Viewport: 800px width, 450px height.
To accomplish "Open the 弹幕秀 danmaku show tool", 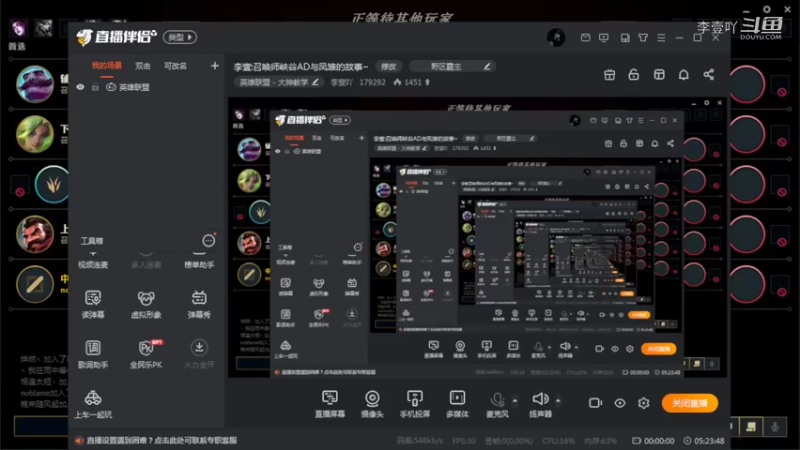I will [199, 304].
